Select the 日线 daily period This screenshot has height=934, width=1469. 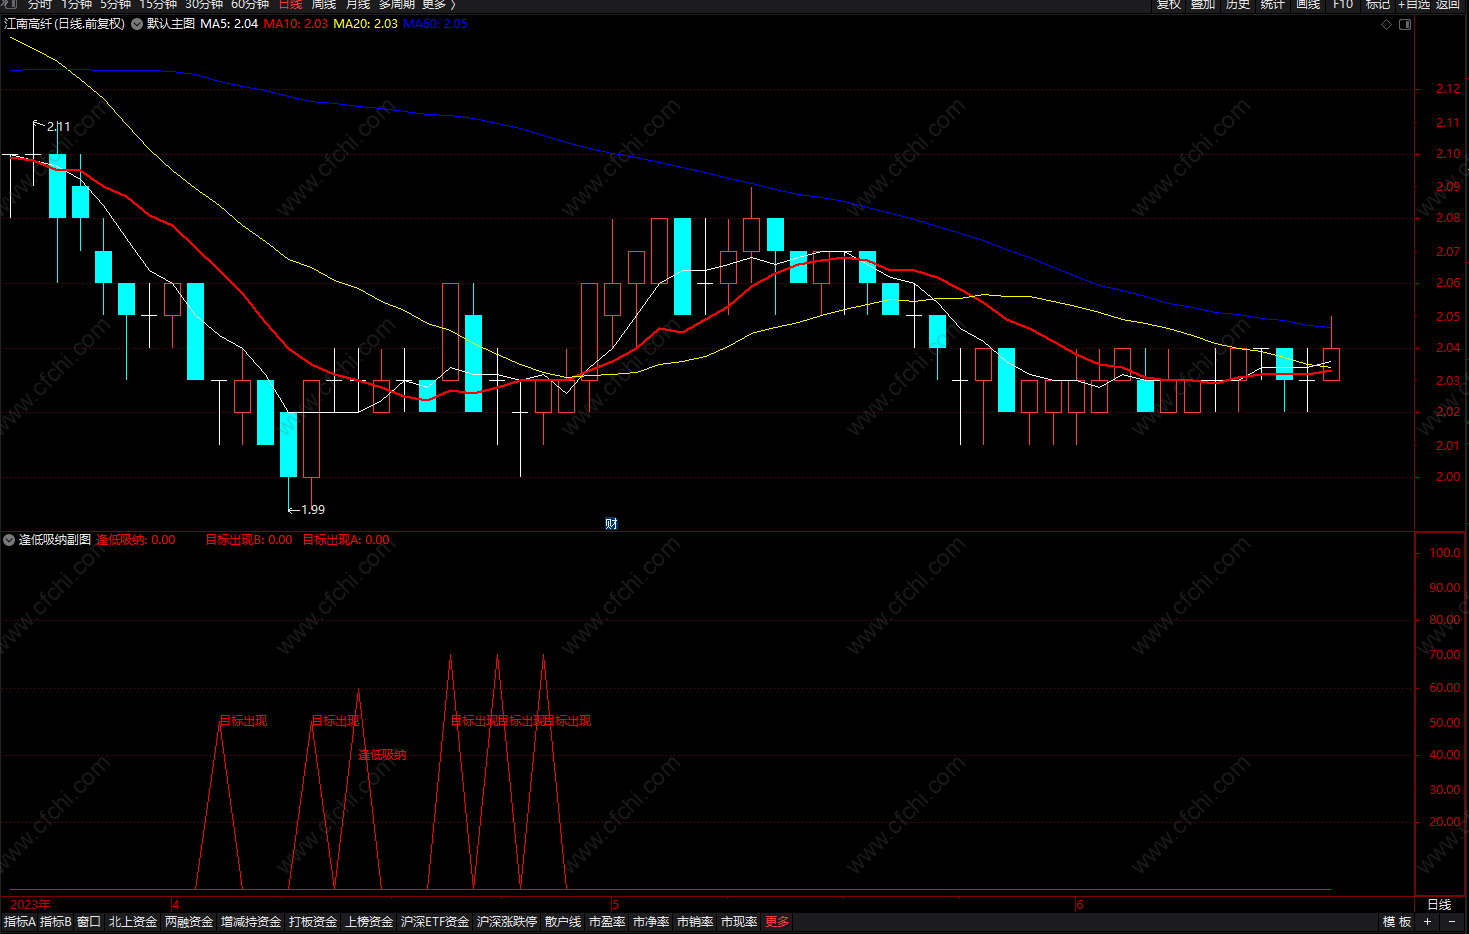(x=290, y=5)
